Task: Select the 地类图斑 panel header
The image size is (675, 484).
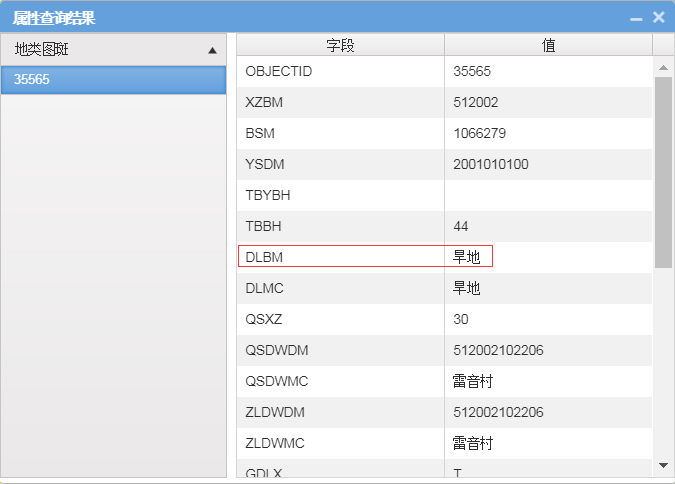Action: point(114,50)
